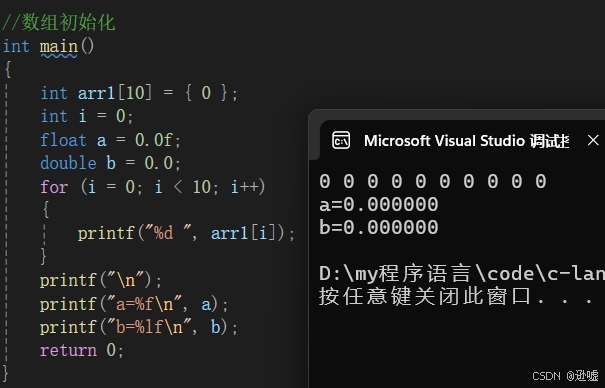
Task: Click the press any key prompt text
Action: coord(456,297)
